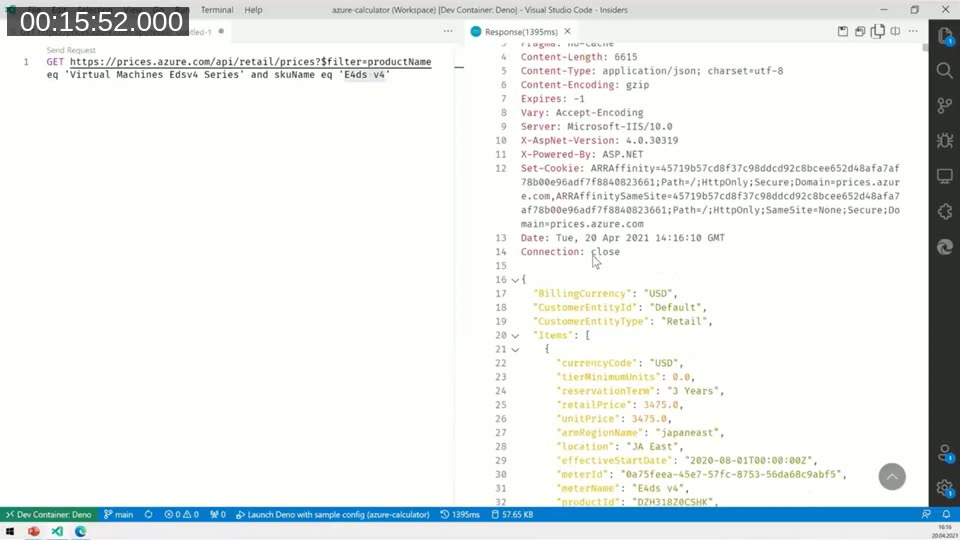
Task: Collapse the first item object on line 21
Action: tap(515, 350)
